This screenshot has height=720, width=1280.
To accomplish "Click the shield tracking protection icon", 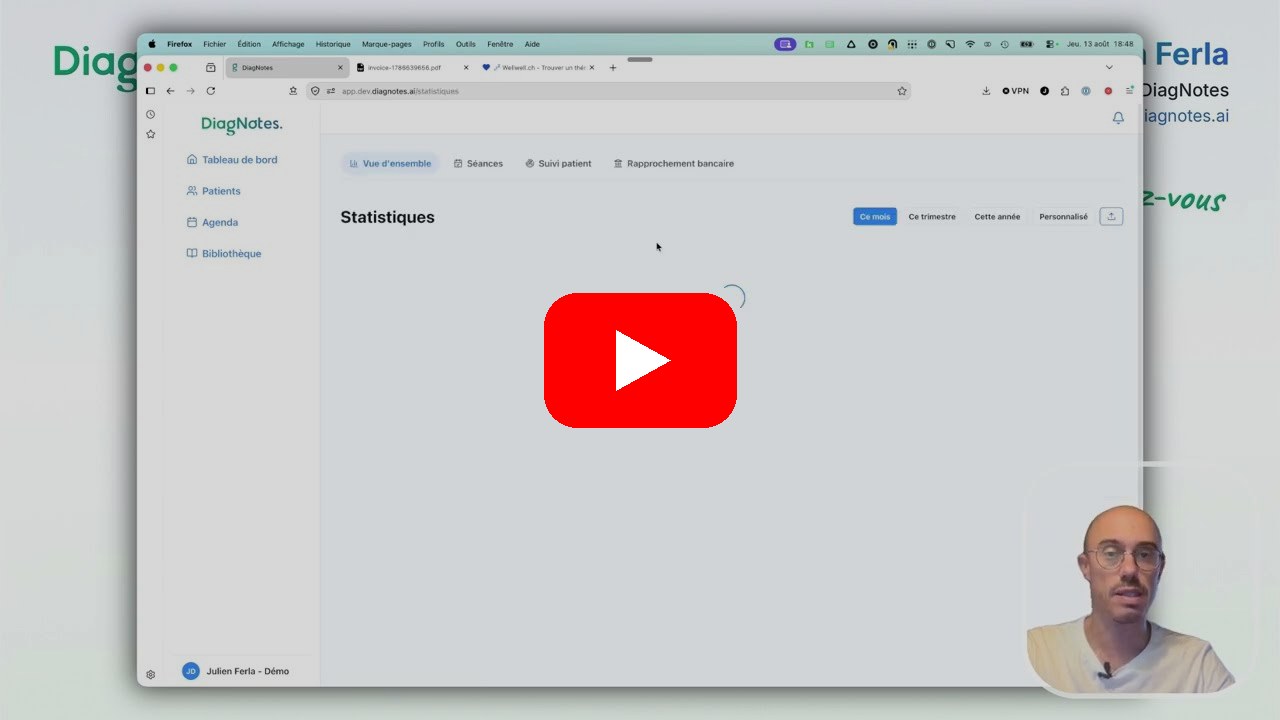I will 315,91.
